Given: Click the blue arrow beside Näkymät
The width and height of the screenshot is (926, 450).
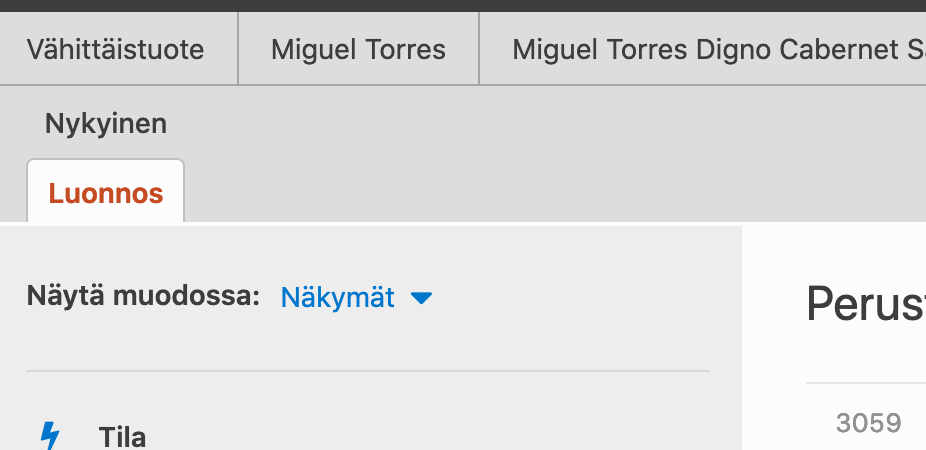Looking at the screenshot, I should 422,298.
